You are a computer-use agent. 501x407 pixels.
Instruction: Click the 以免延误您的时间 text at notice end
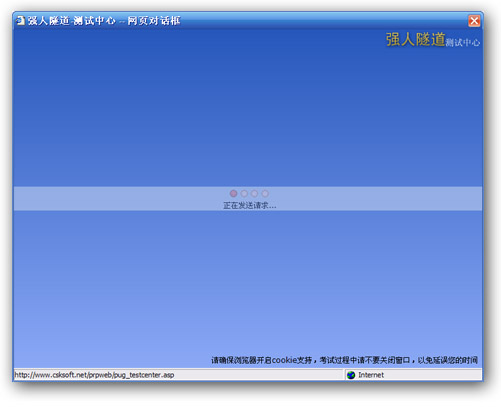point(448,360)
